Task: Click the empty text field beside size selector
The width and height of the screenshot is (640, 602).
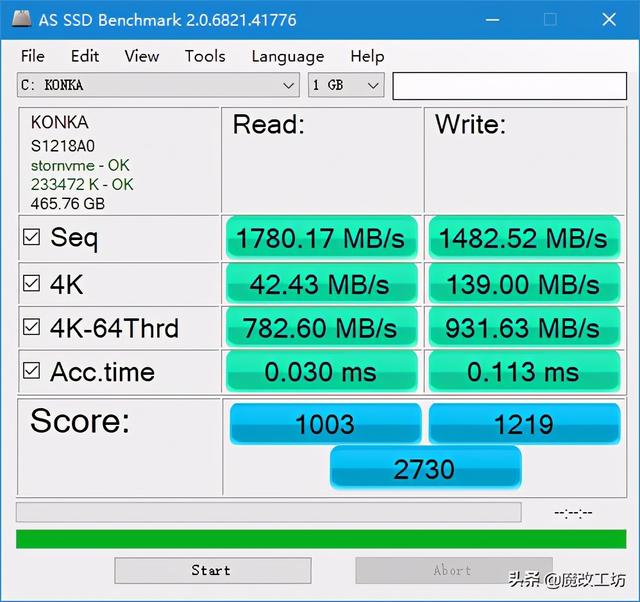Action: tap(509, 86)
